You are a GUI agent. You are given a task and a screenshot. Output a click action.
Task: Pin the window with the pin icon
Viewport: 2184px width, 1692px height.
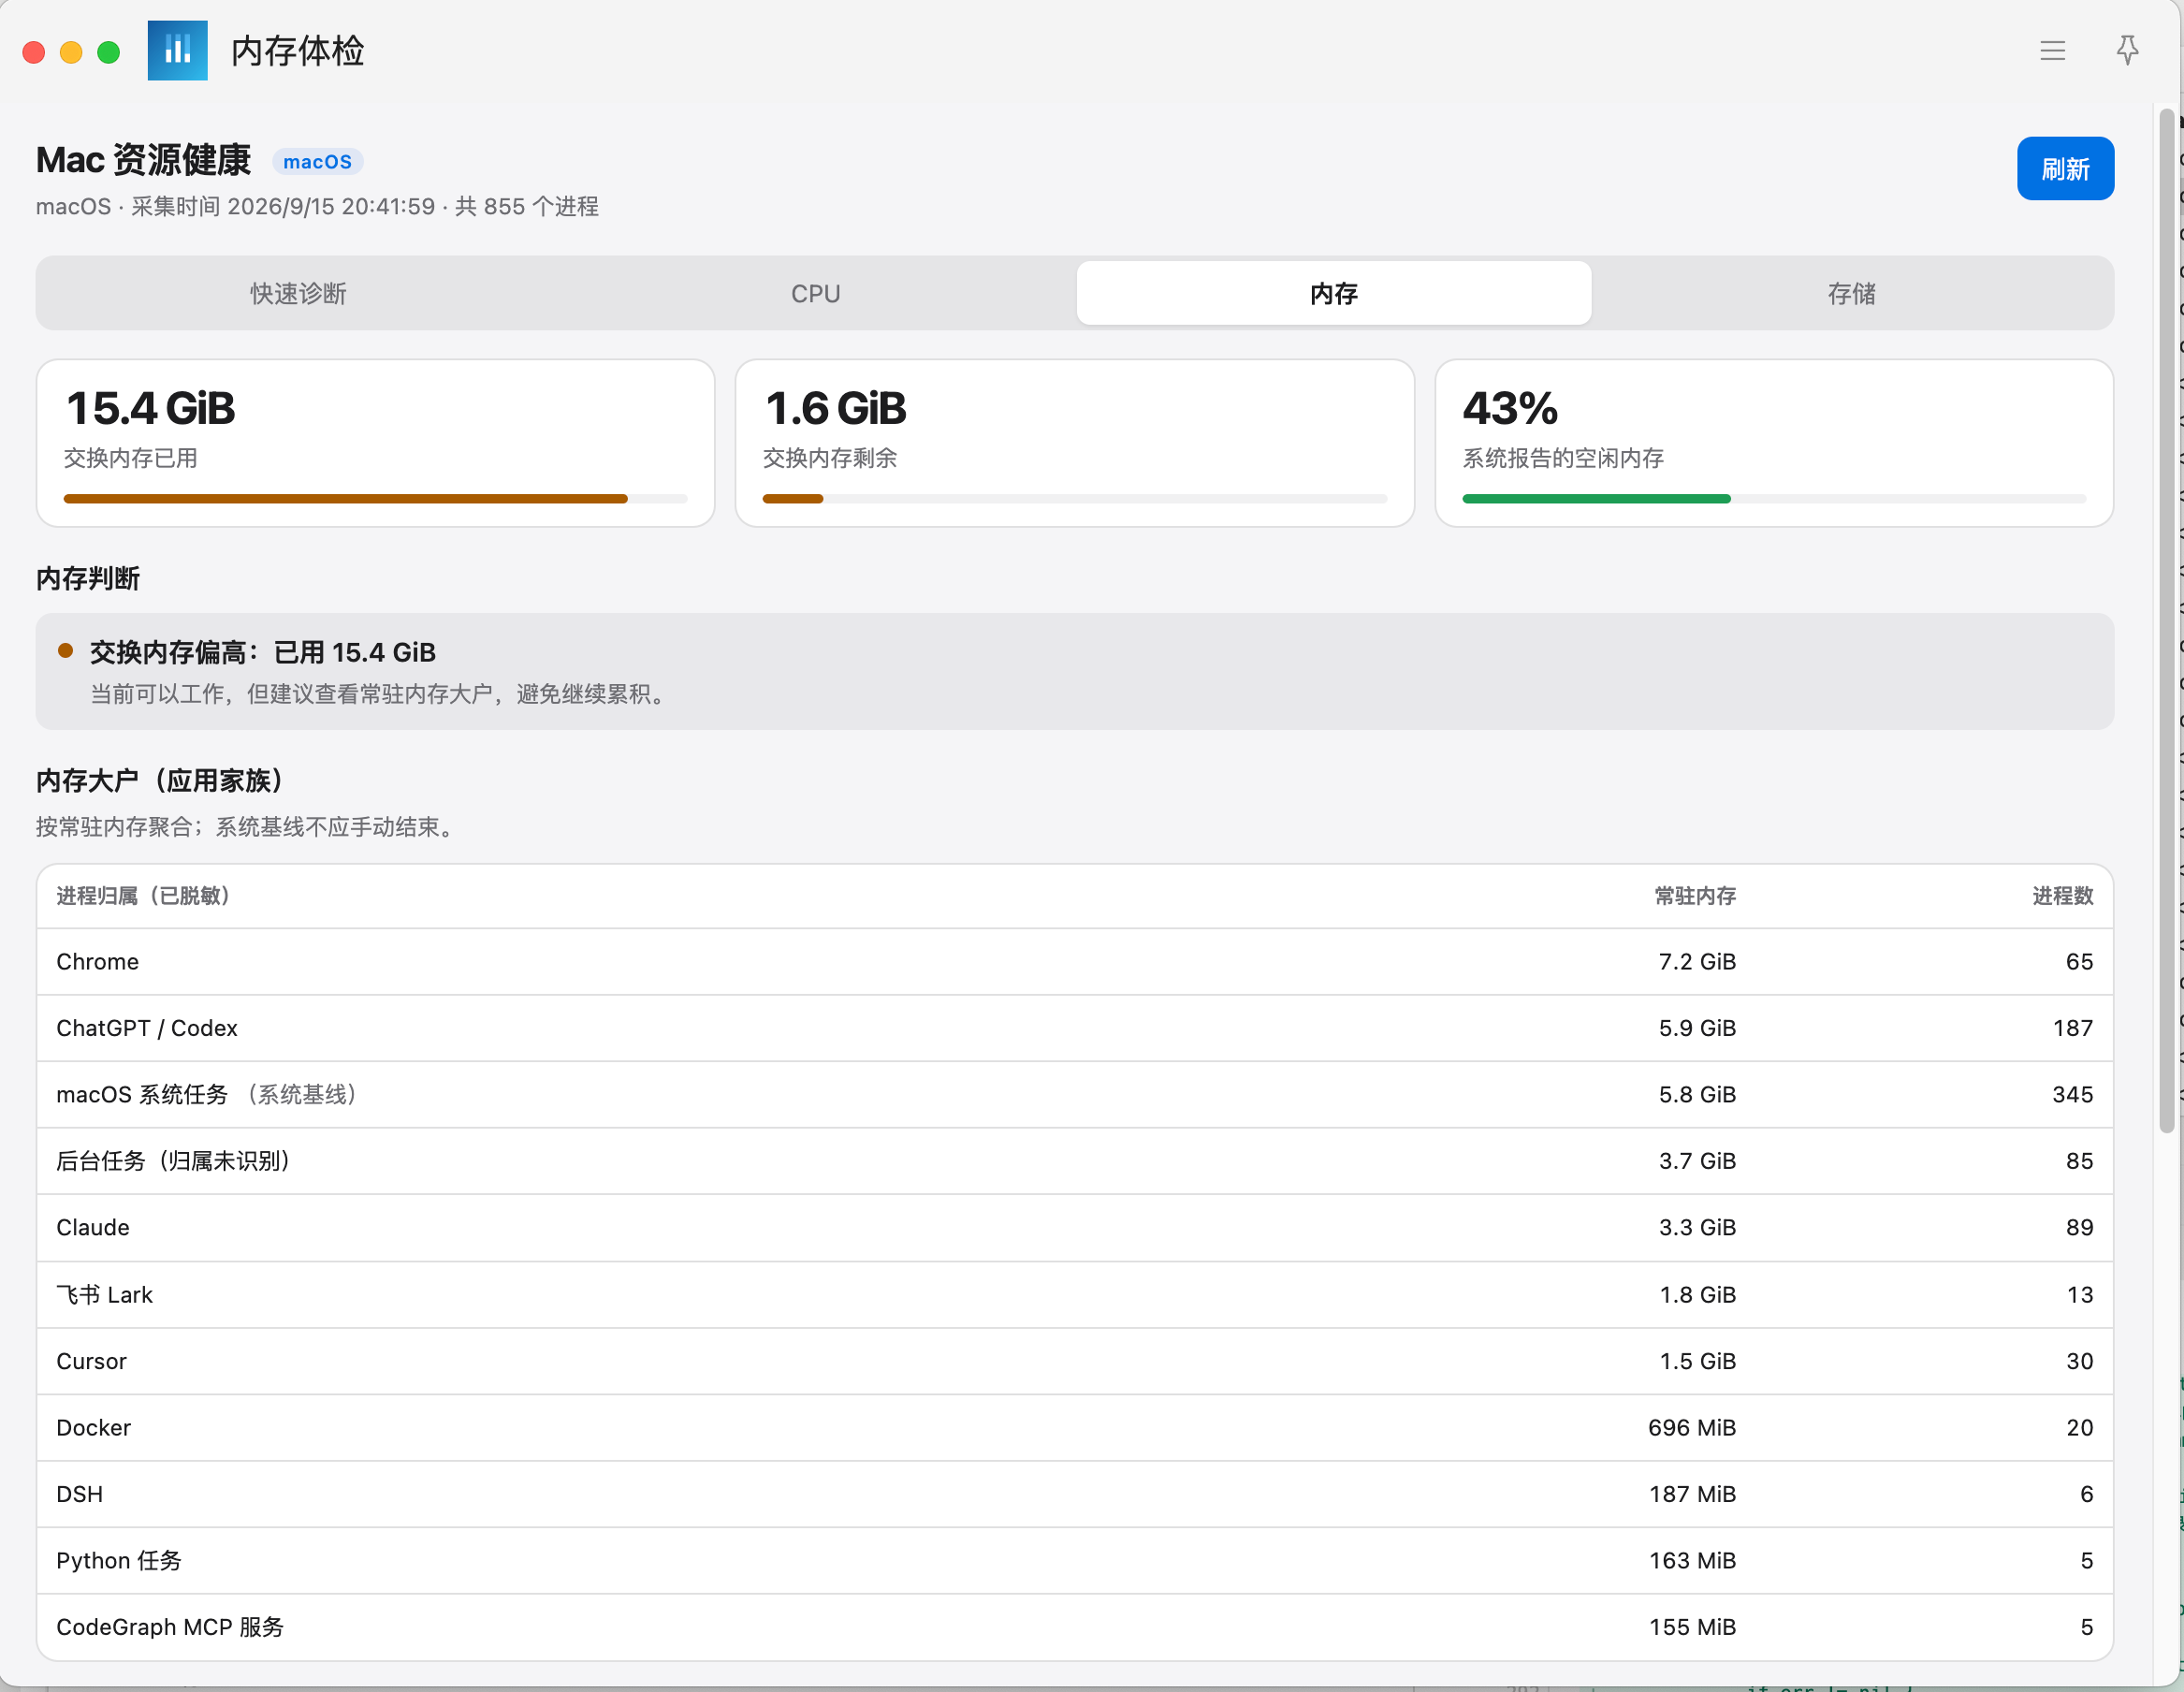click(2127, 50)
